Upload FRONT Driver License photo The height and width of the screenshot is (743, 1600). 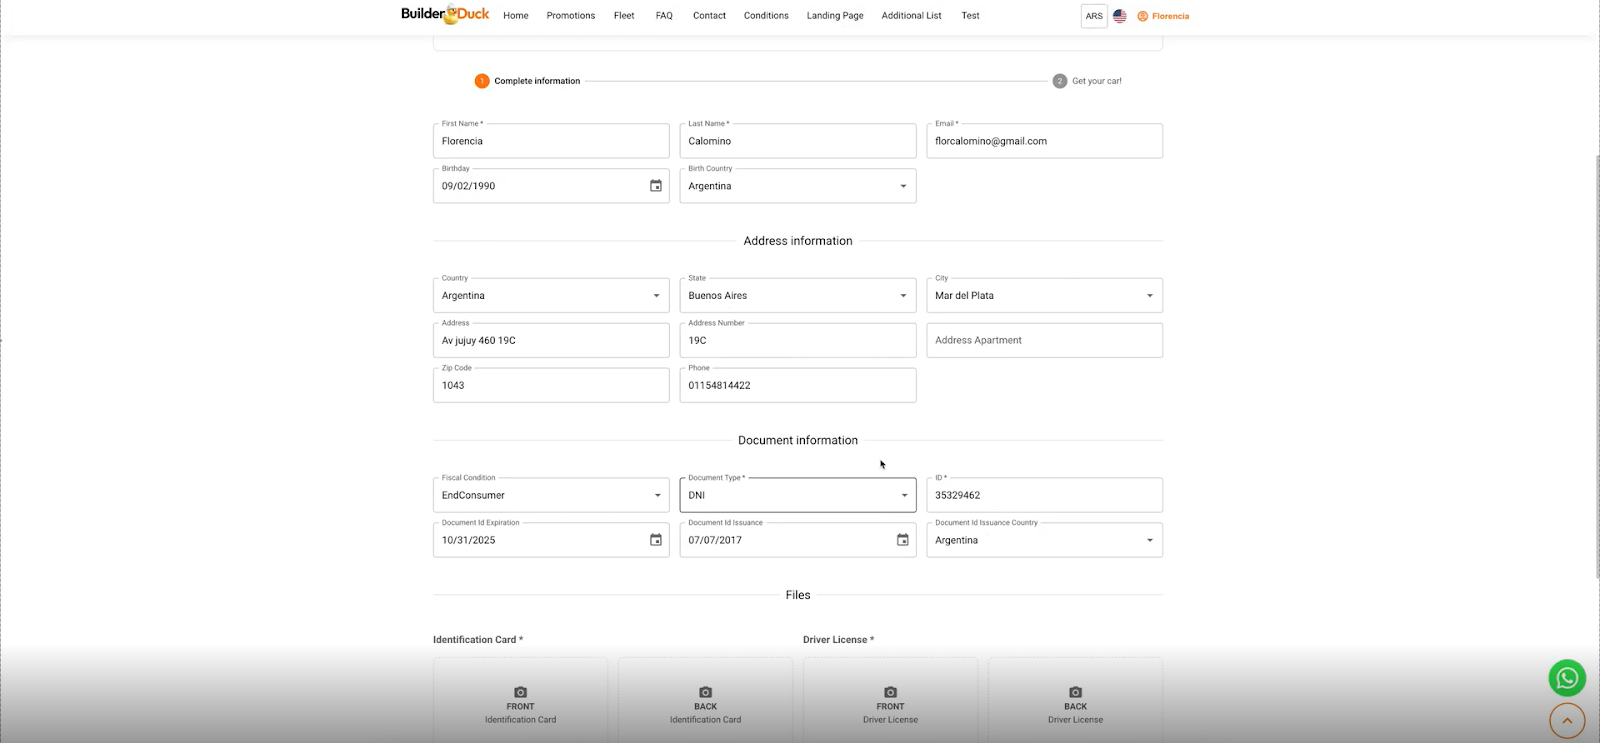tap(890, 704)
